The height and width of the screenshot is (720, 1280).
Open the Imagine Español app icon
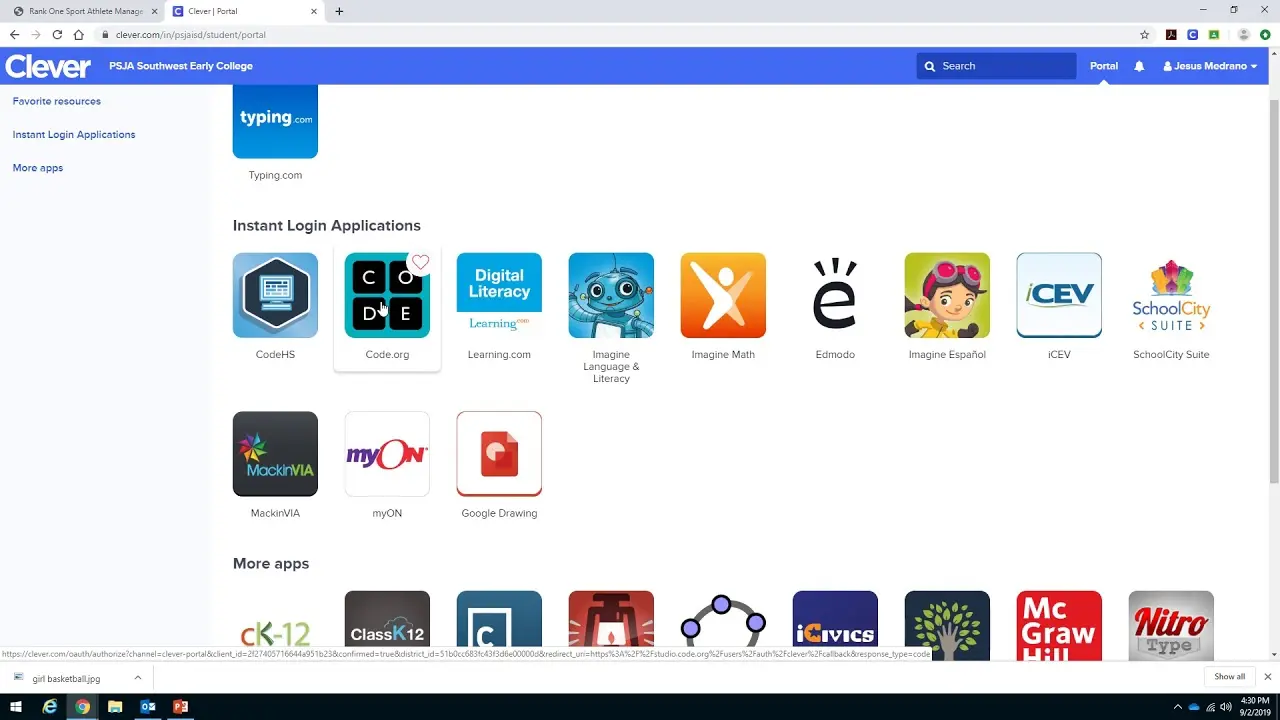[947, 295]
